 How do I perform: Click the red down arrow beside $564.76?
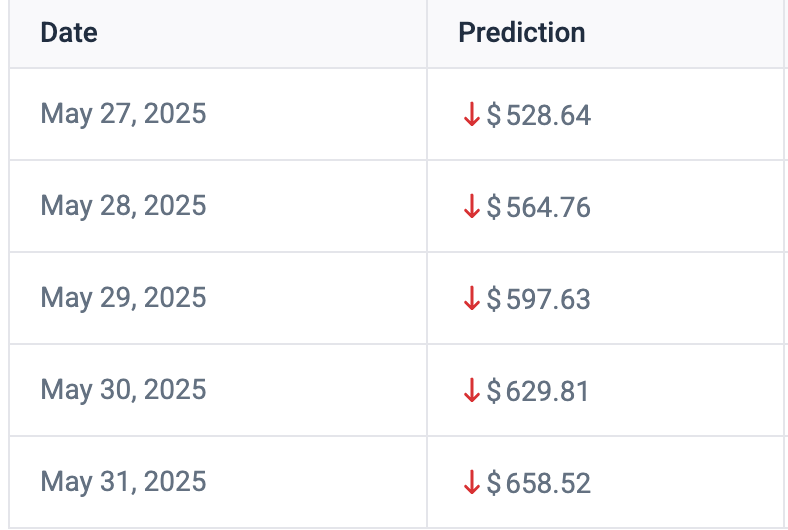471,206
